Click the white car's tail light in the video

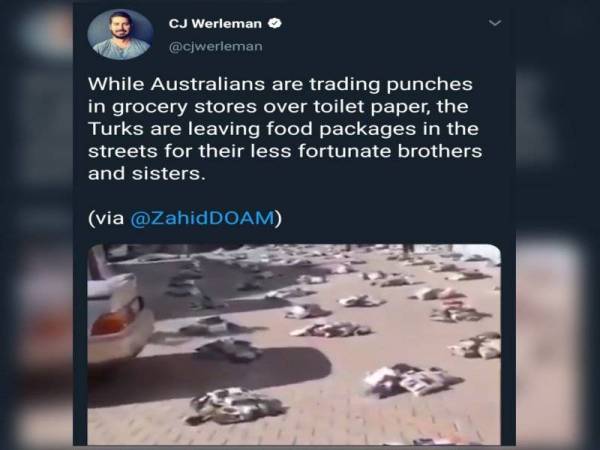tap(117, 318)
